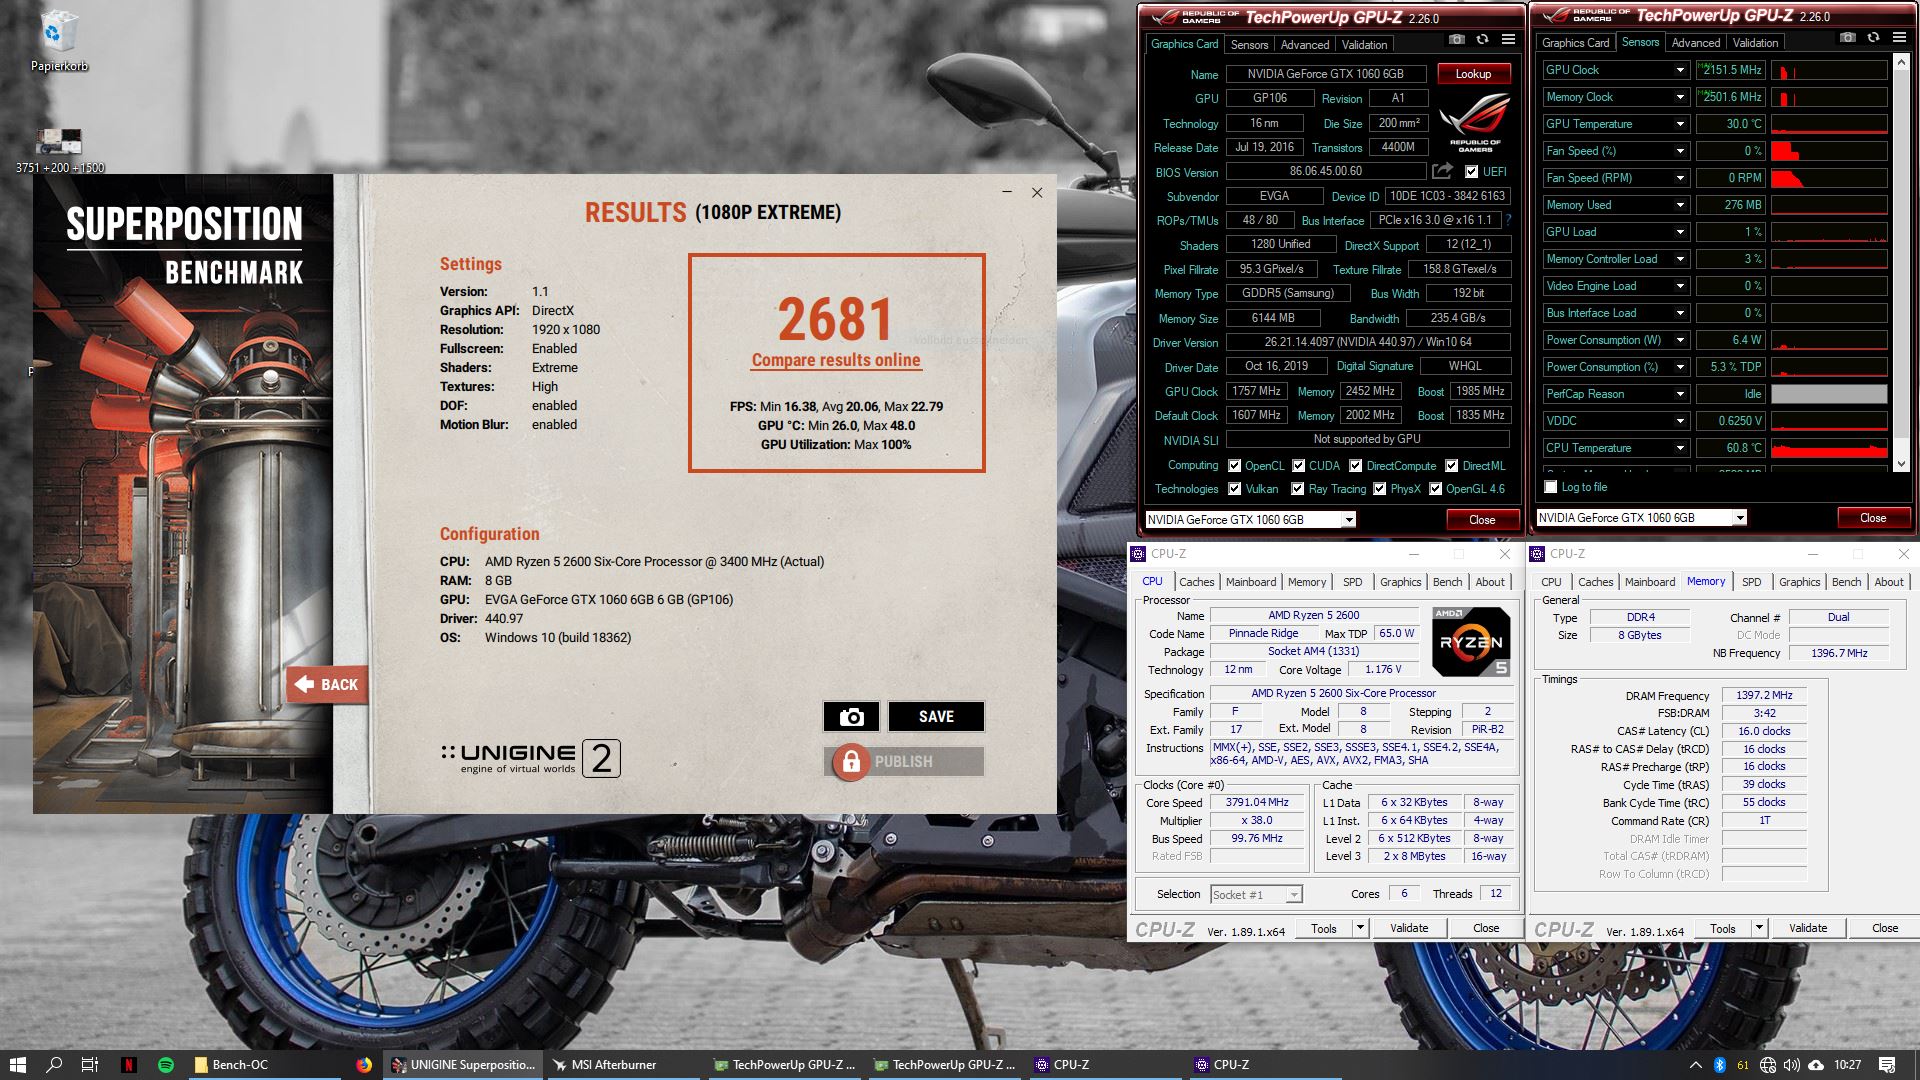Screen dimensions: 1920x1080
Task: Click the GPU Name field in GPU-Z
Action: pos(1325,74)
